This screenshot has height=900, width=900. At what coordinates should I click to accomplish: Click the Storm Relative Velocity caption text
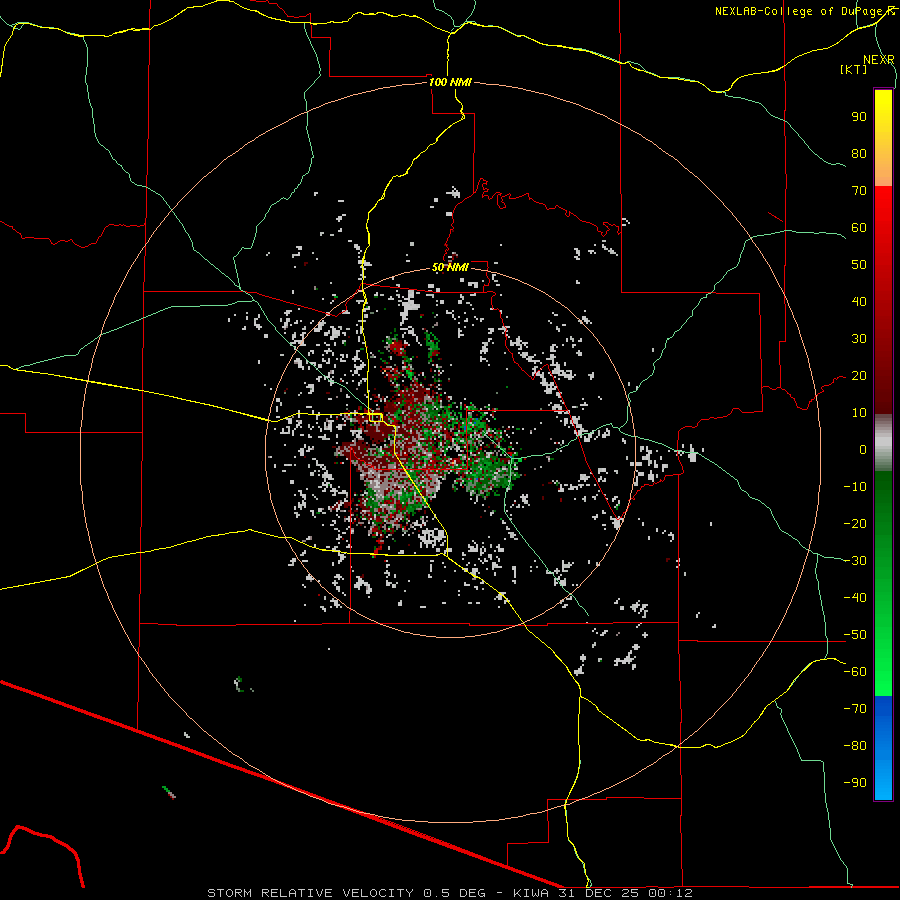pos(449,893)
